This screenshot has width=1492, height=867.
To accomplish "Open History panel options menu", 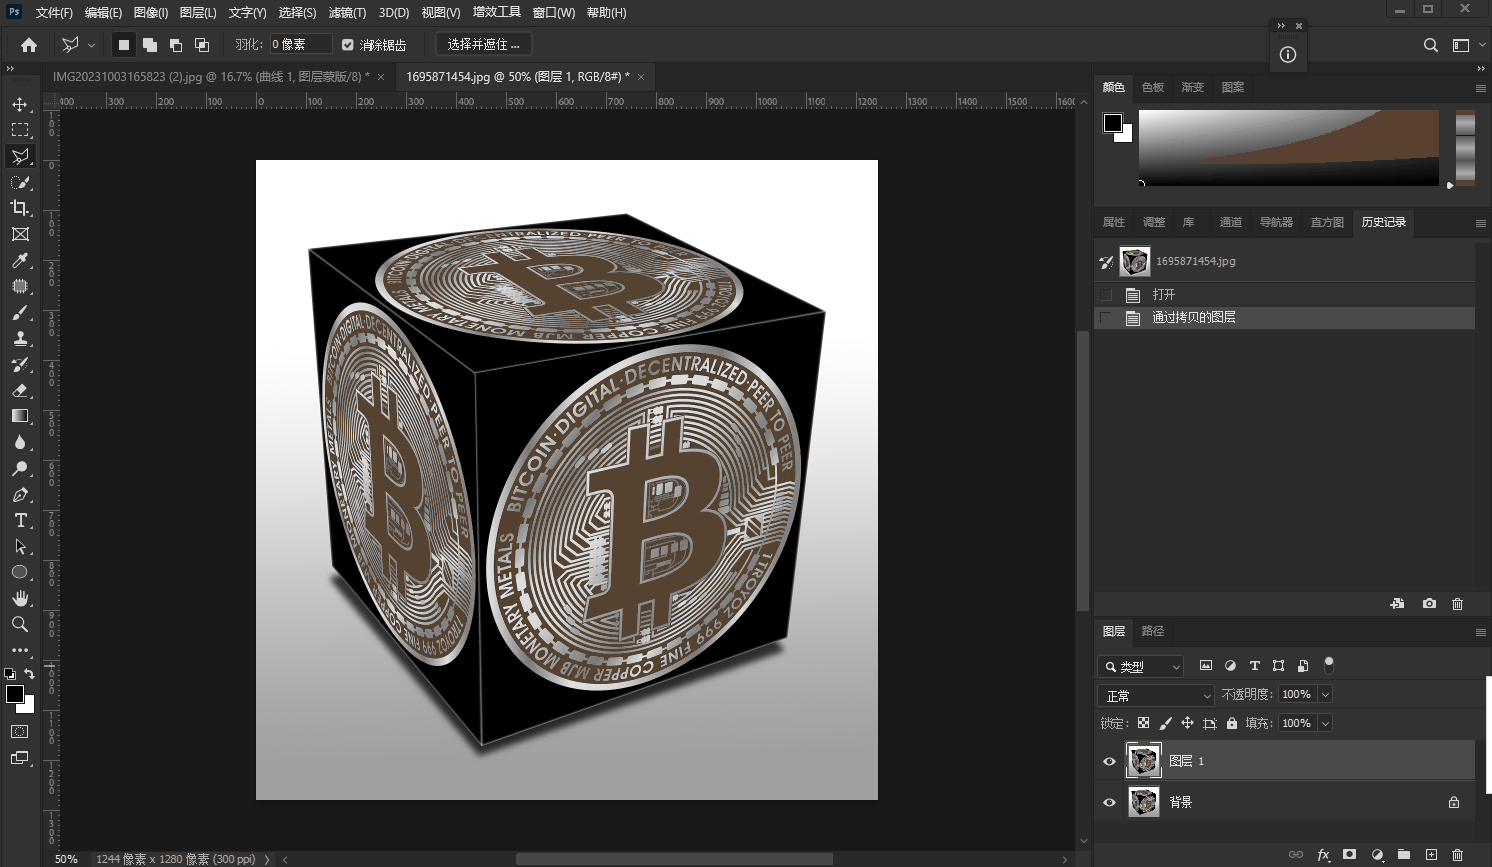I will pos(1481,223).
